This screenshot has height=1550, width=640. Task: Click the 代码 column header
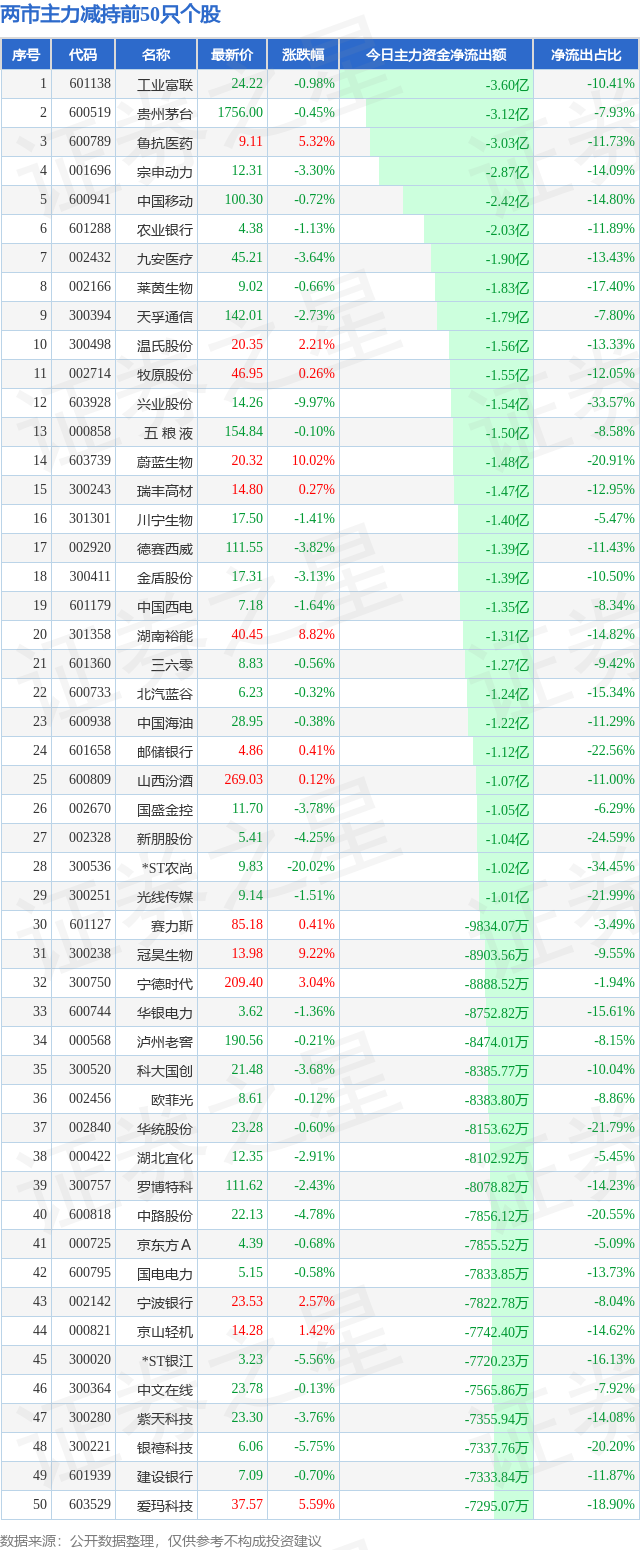pos(83,55)
